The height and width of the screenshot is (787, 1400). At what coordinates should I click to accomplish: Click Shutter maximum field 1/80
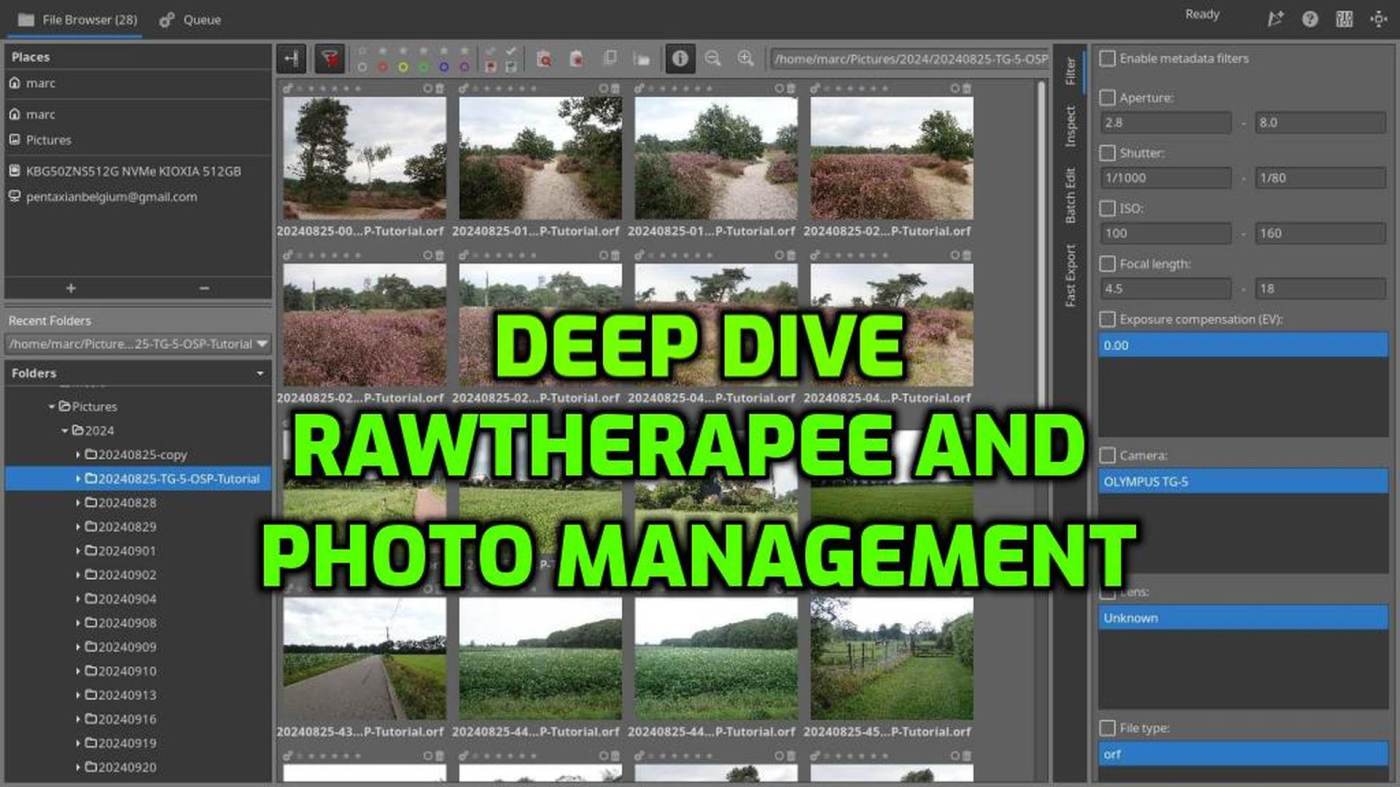tap(1321, 178)
